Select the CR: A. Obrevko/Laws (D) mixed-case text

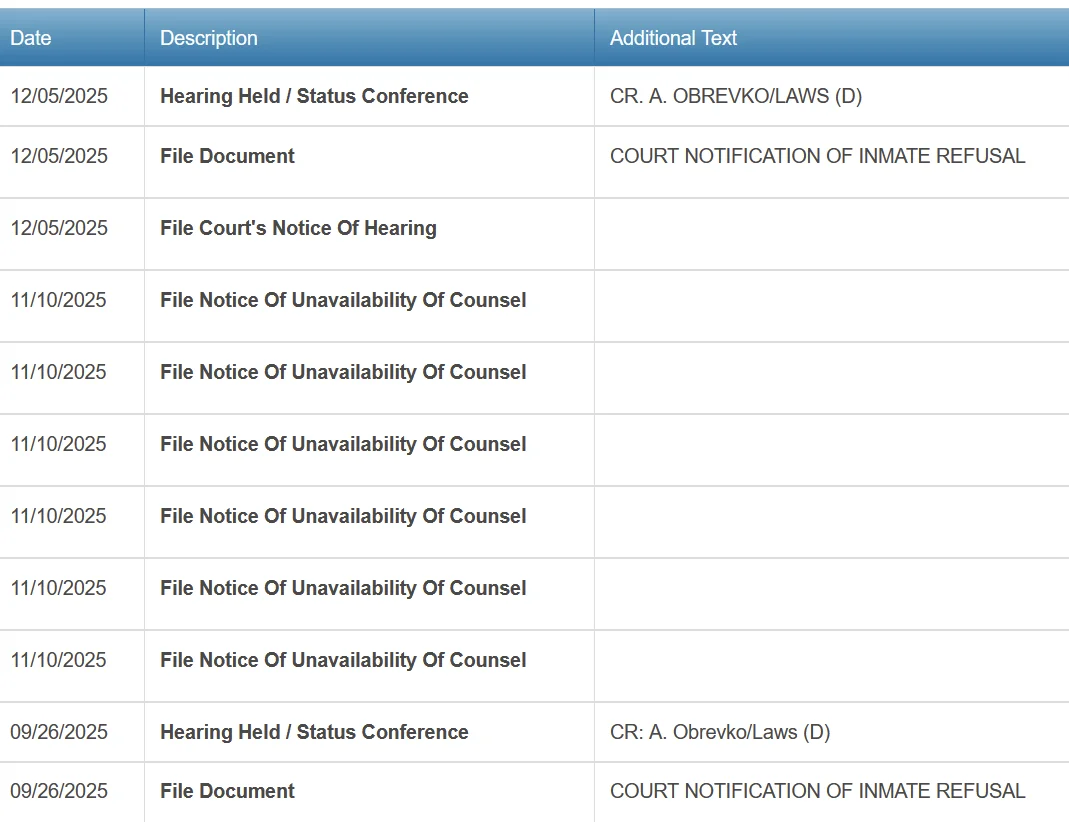720,732
